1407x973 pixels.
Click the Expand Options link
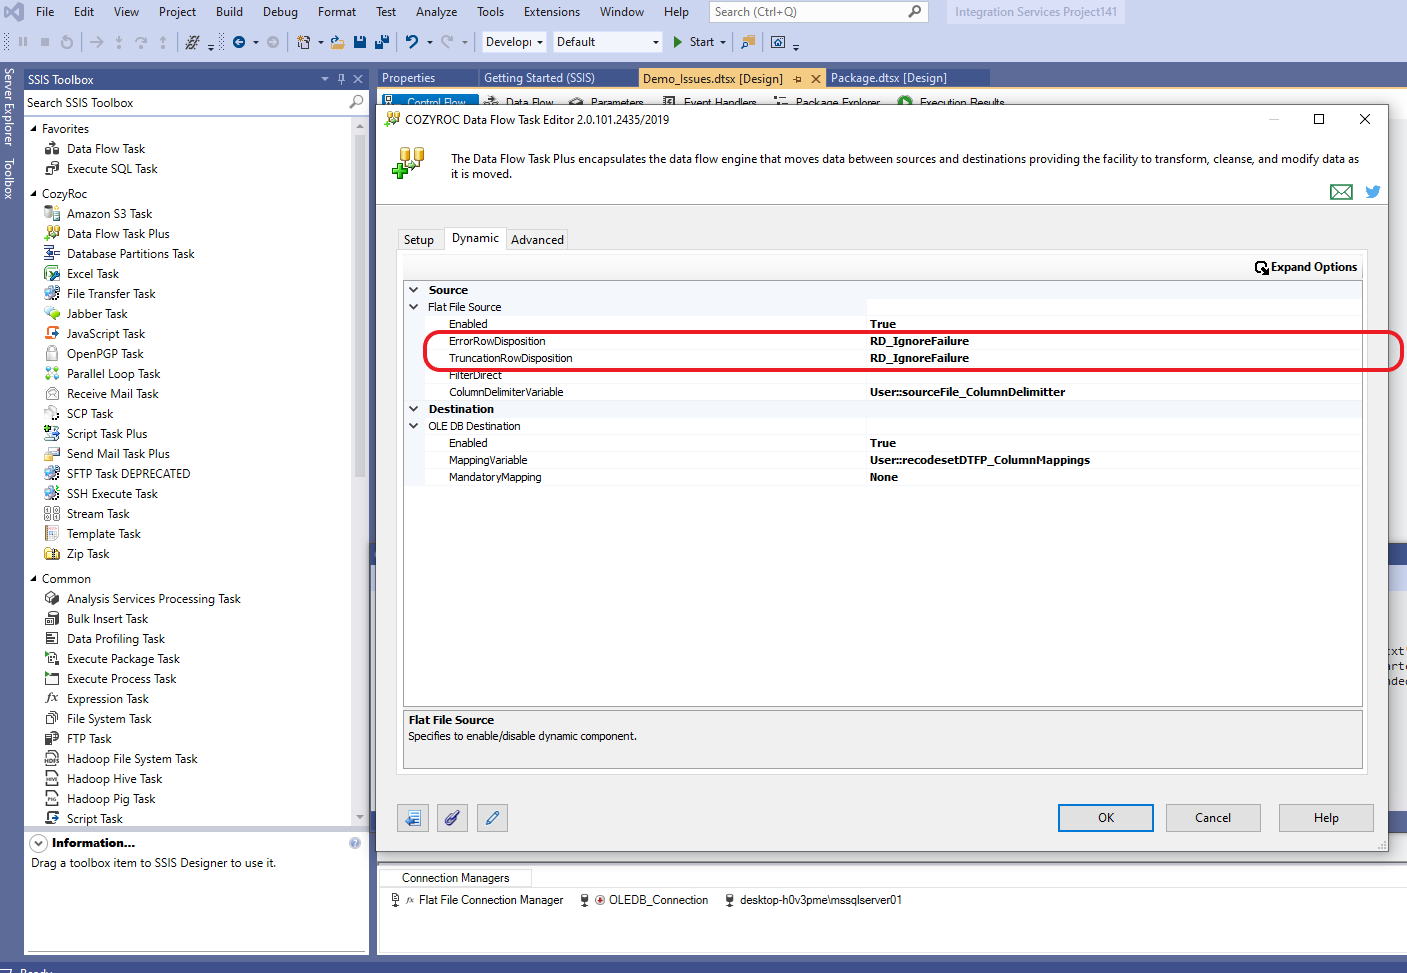pos(1306,267)
